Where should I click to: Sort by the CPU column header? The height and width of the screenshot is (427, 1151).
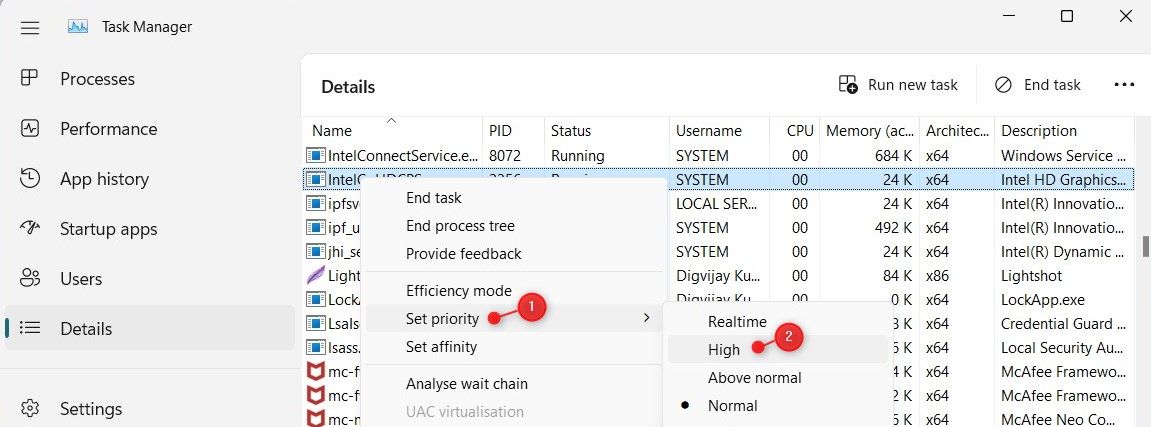point(795,131)
